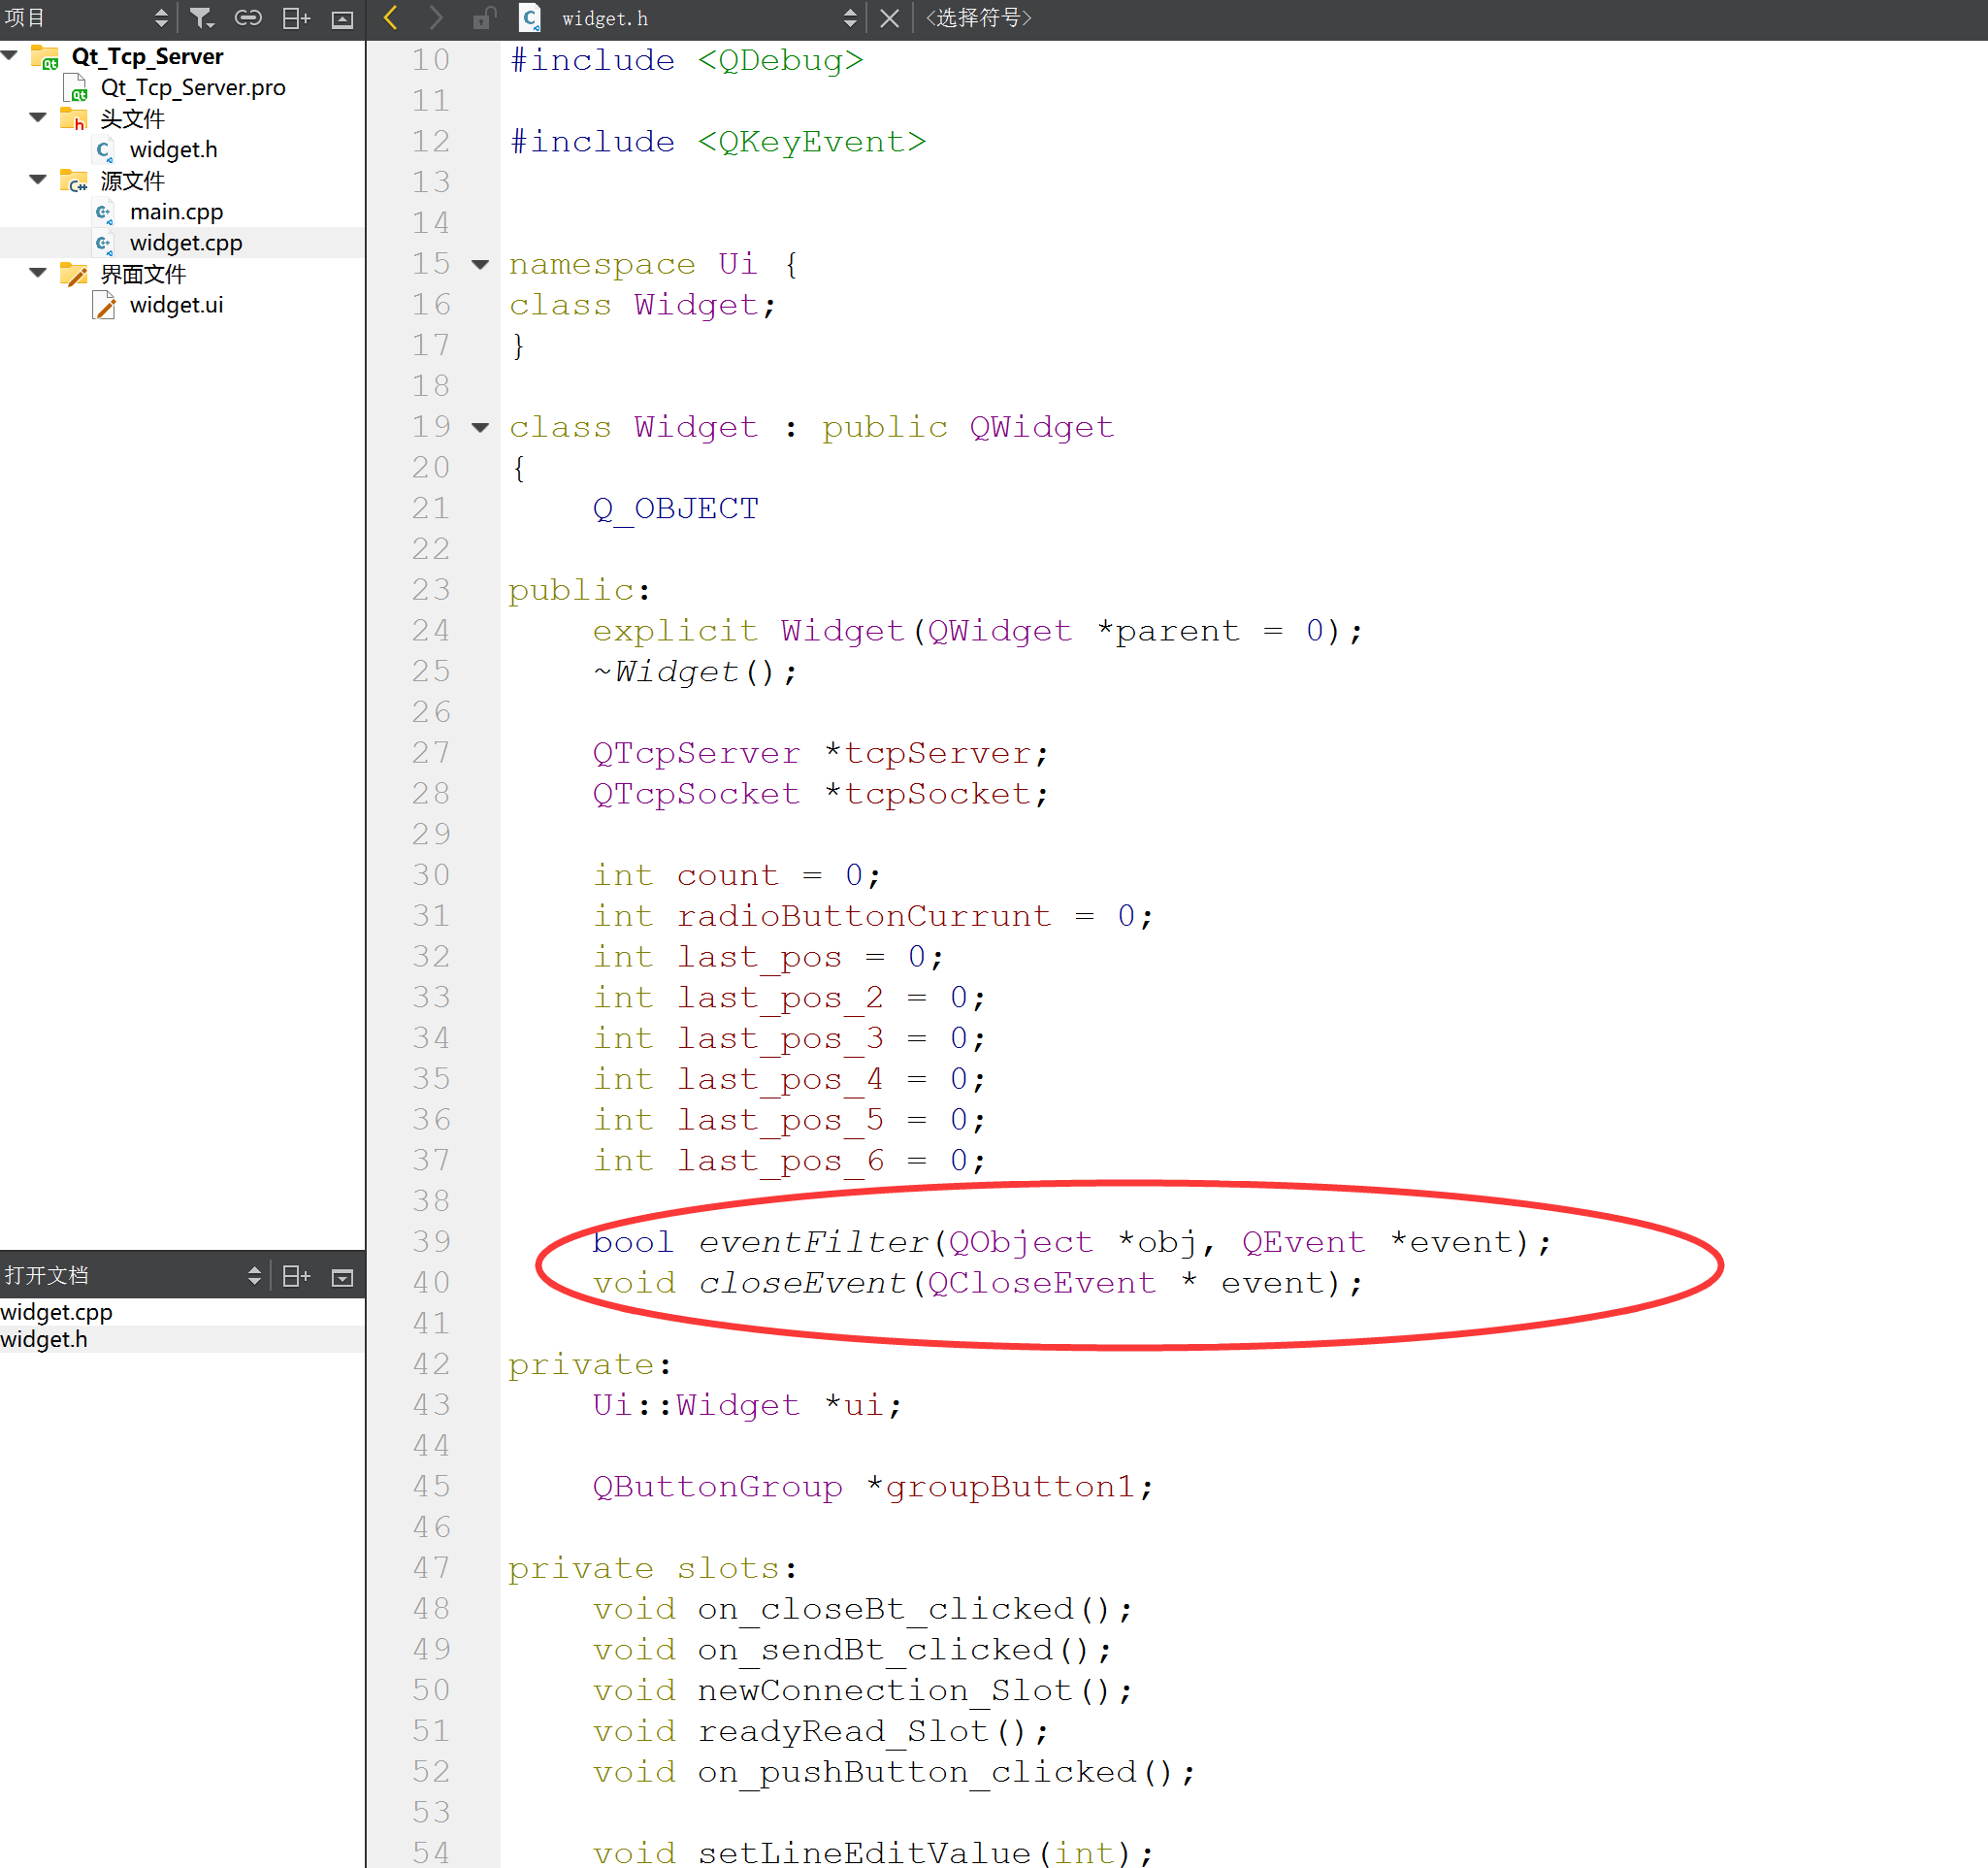Fold the Ui namespace block at line 15
Image resolution: width=1988 pixels, height=1868 pixels.
(x=481, y=264)
